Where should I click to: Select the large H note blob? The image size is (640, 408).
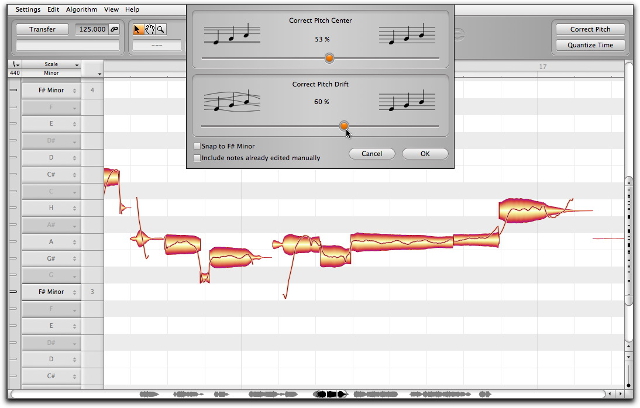[x=531, y=211]
